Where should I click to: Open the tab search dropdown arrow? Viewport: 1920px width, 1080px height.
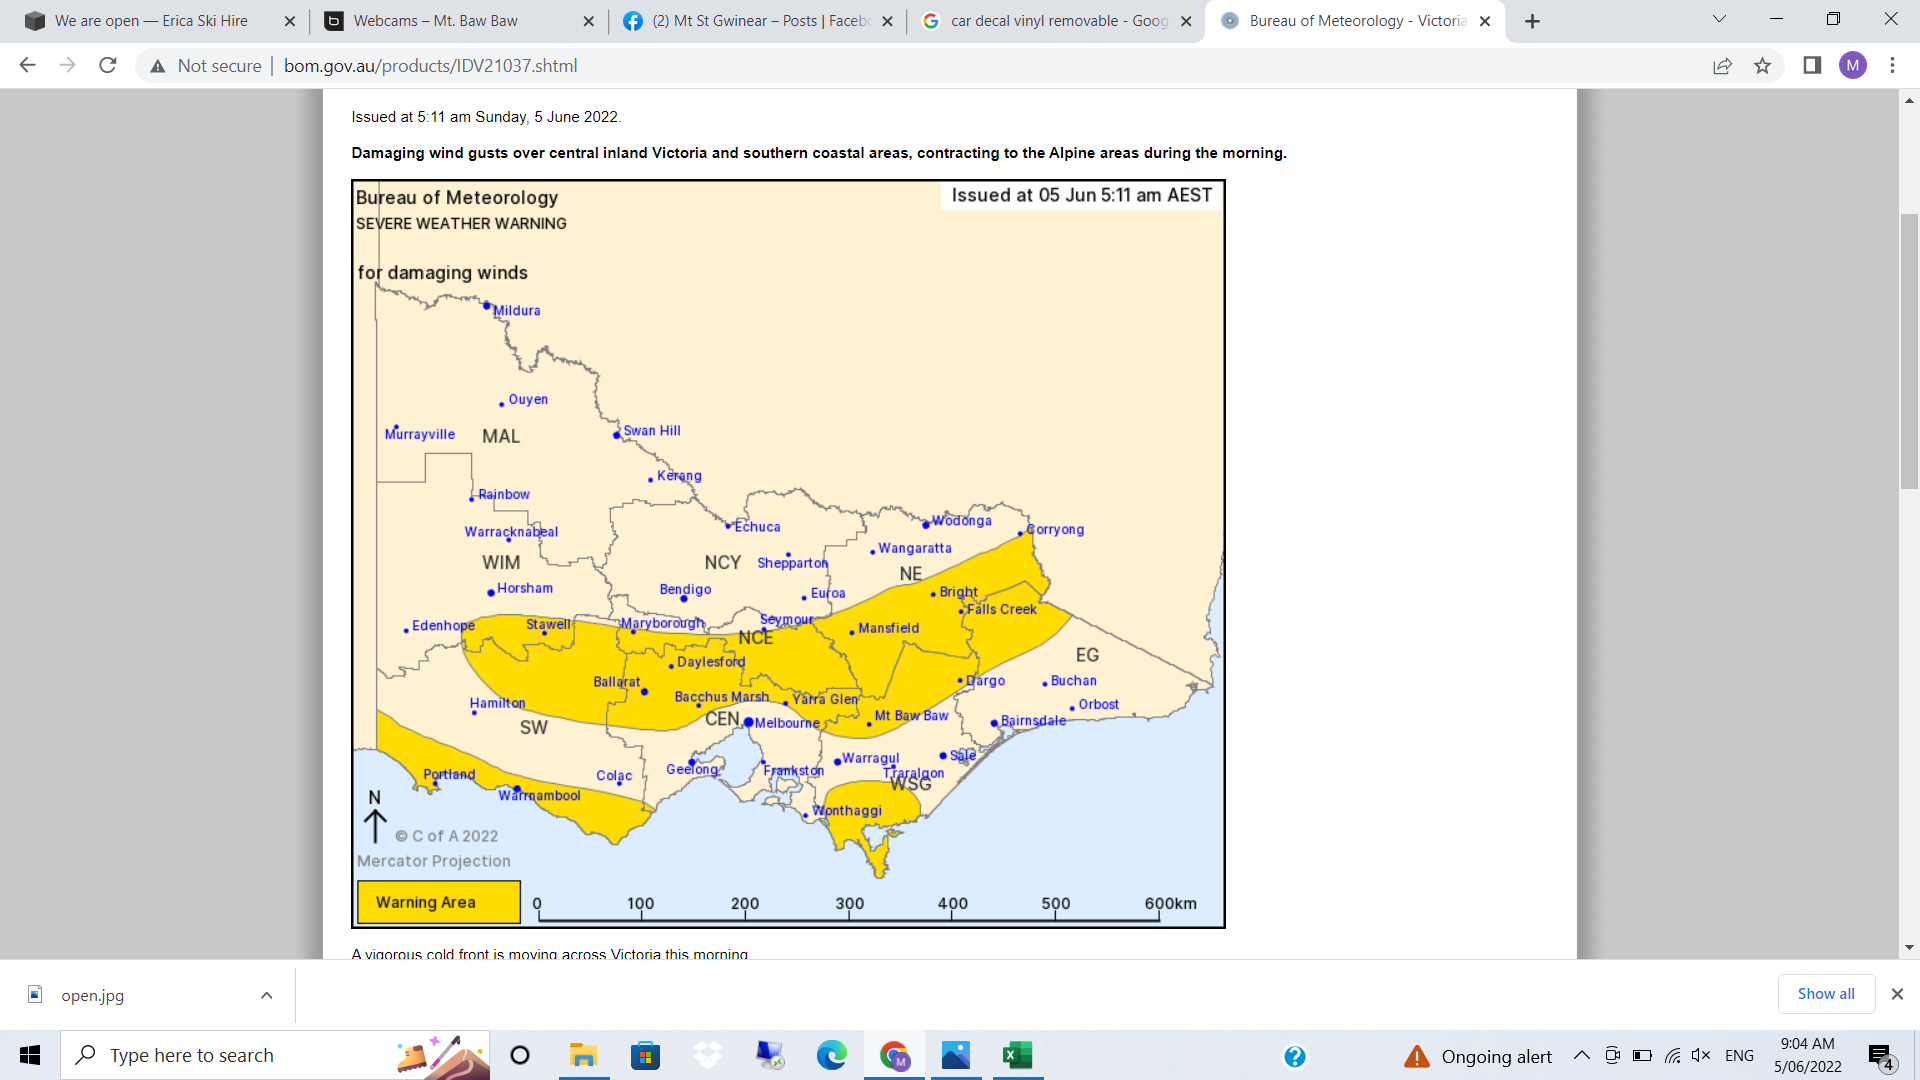point(1718,20)
